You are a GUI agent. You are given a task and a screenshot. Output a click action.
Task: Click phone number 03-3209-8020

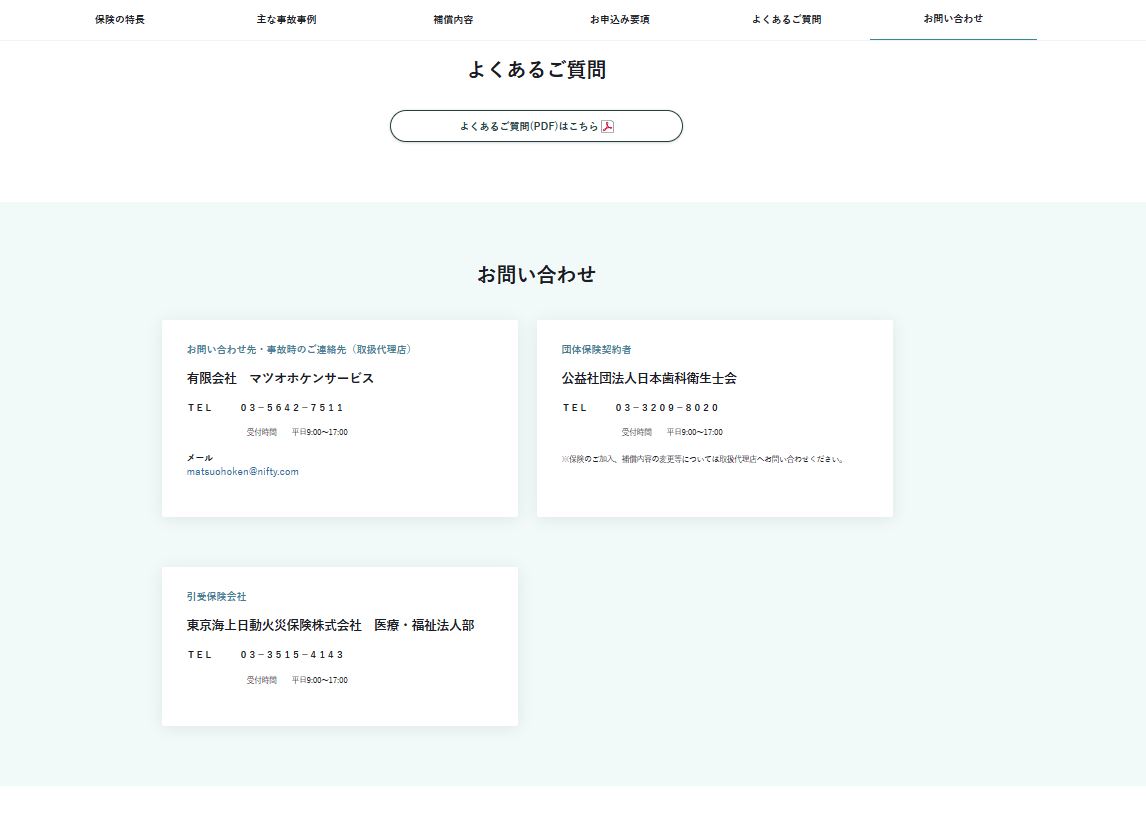click(667, 408)
